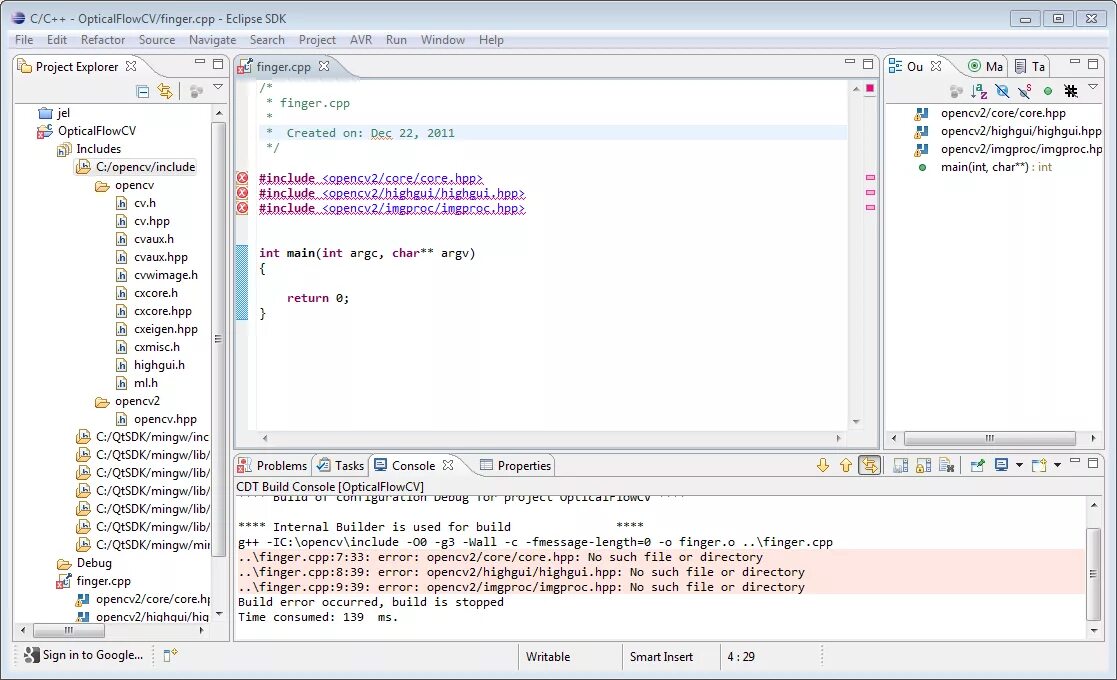Maximize the Outline panel
The height and width of the screenshot is (680, 1117).
point(1093,64)
